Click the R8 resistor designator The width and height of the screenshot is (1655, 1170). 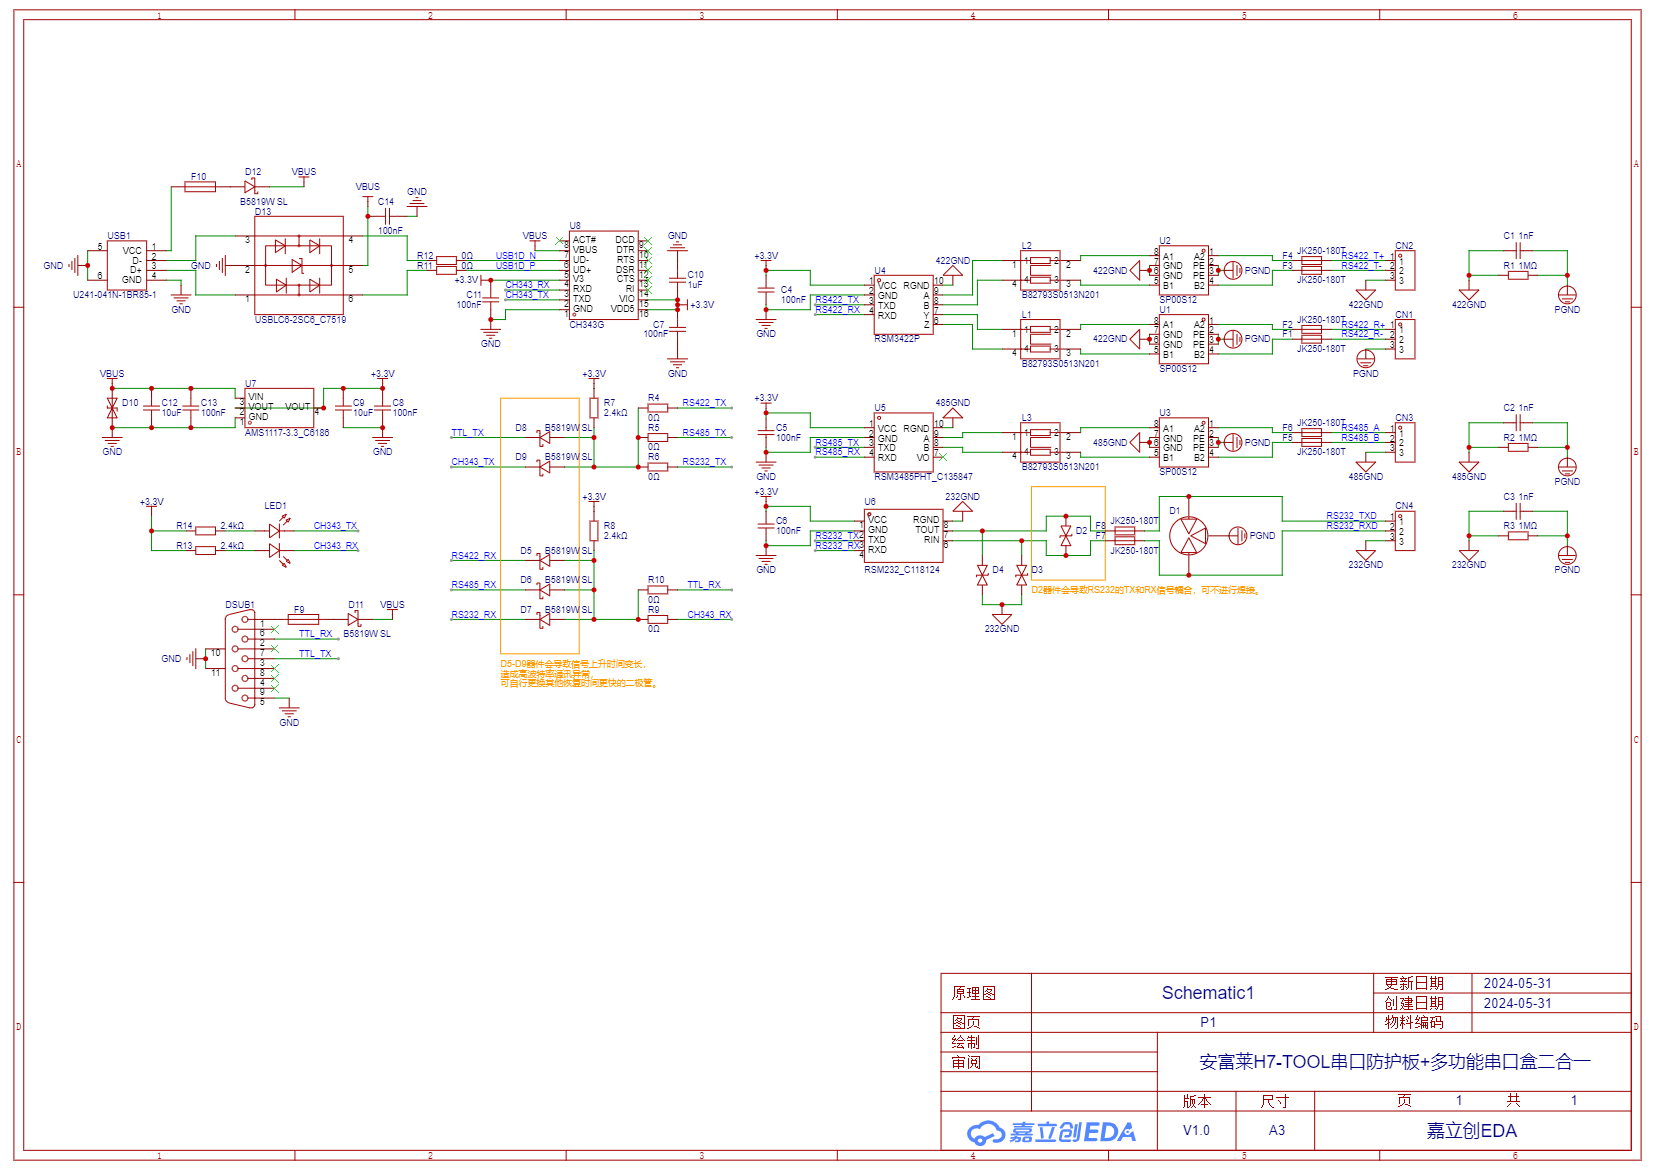(609, 526)
